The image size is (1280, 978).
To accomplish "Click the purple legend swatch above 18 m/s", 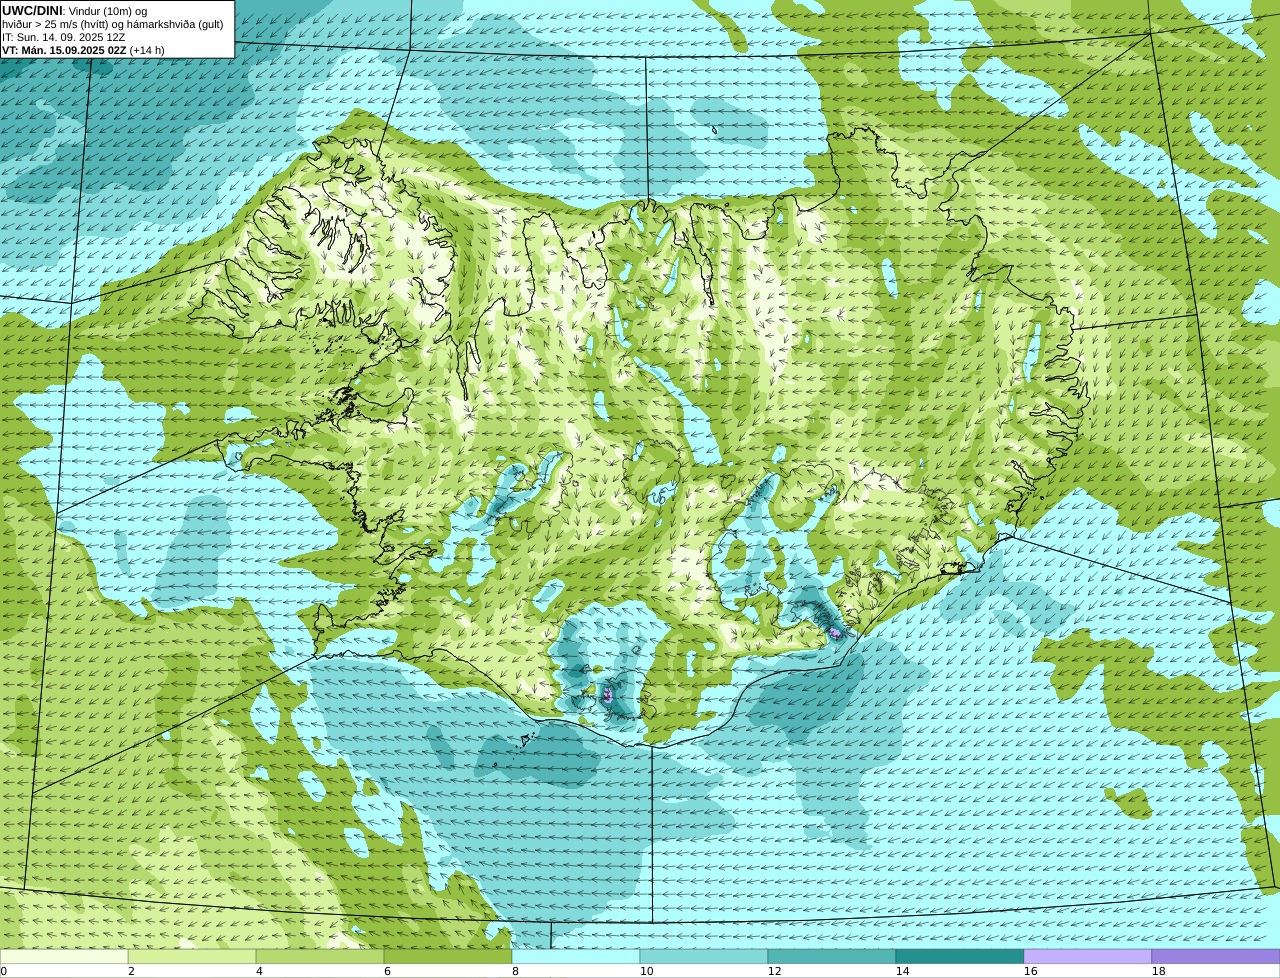I will point(1216,956).
